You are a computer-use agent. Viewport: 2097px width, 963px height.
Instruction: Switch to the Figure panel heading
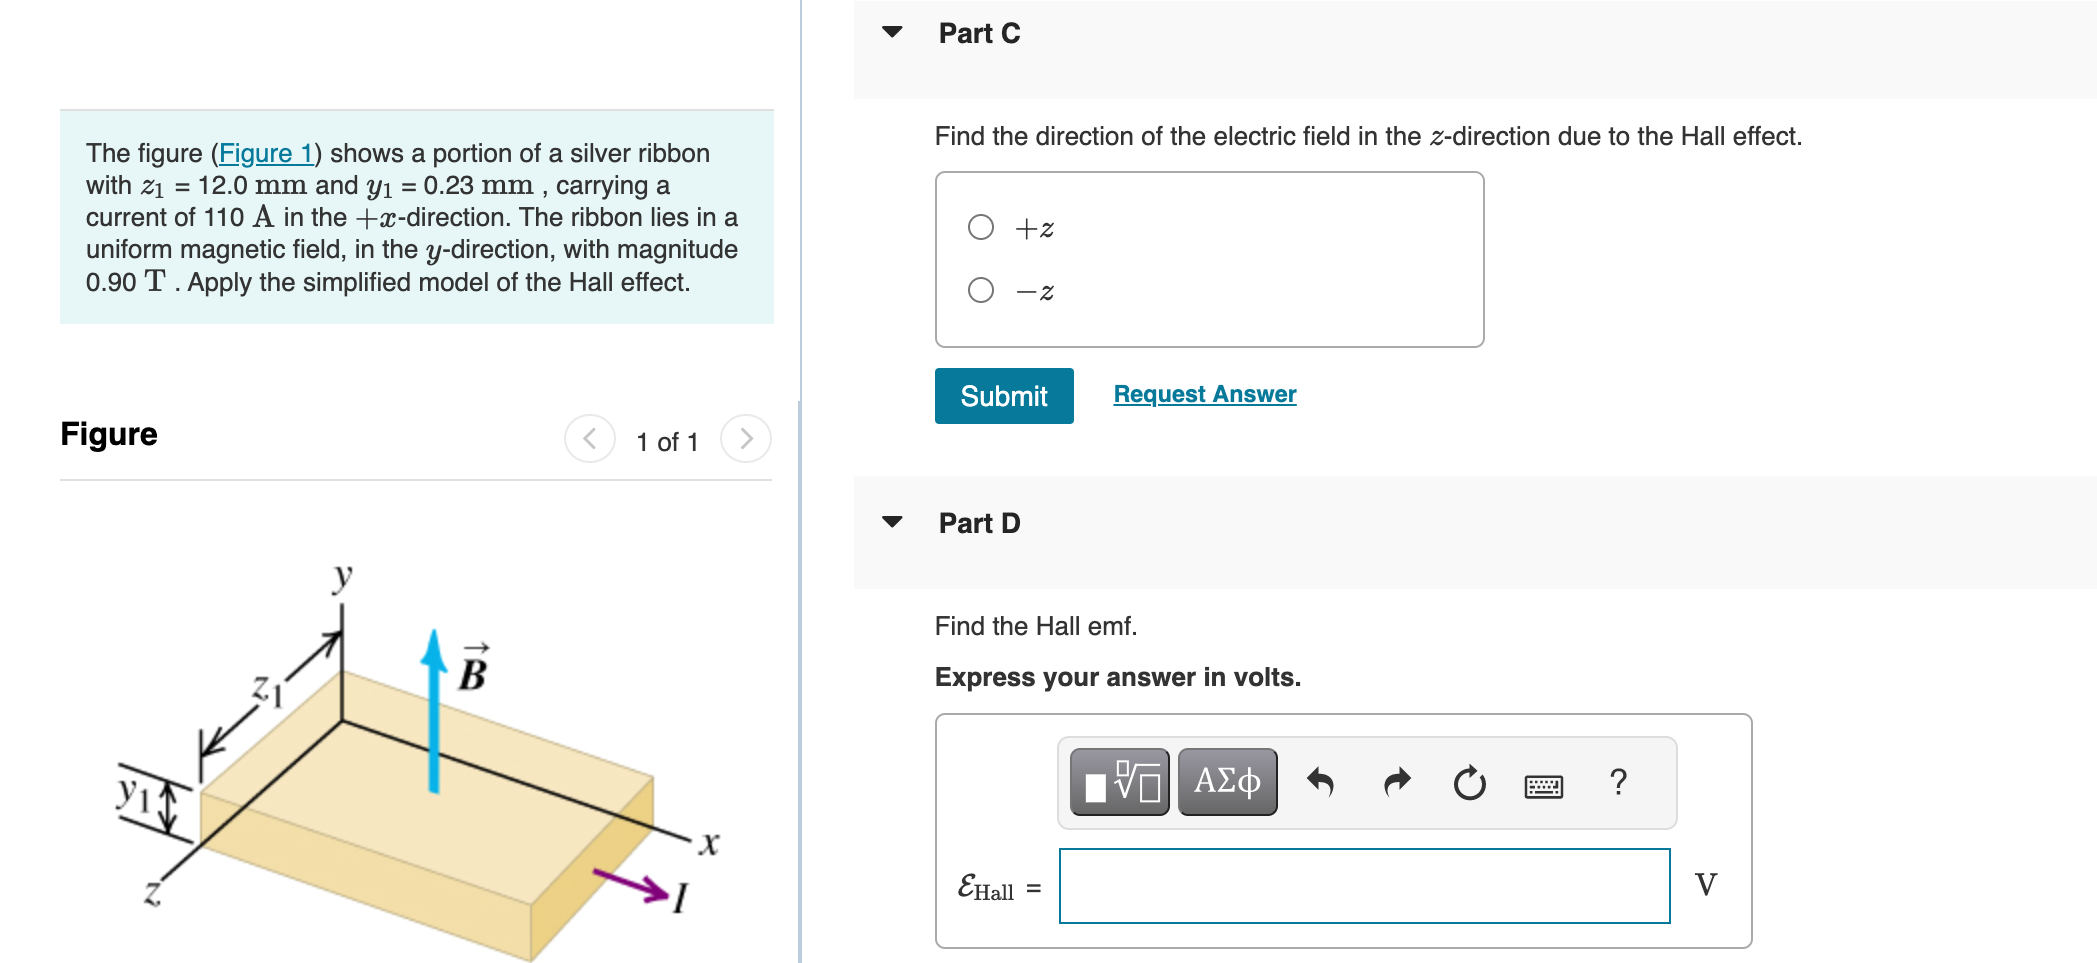pos(109,434)
